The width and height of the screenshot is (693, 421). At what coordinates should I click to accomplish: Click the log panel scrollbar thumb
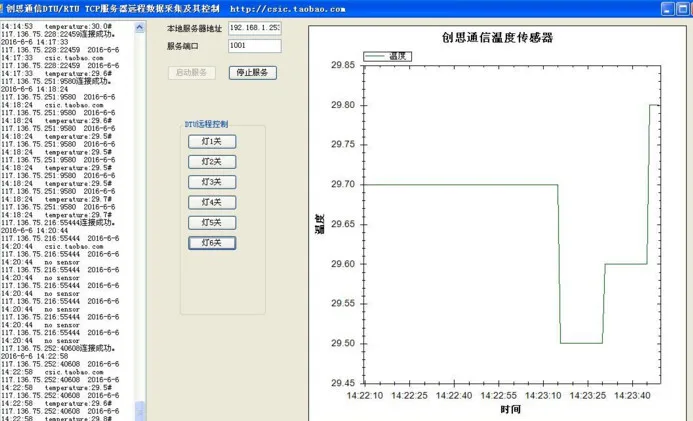point(140,411)
